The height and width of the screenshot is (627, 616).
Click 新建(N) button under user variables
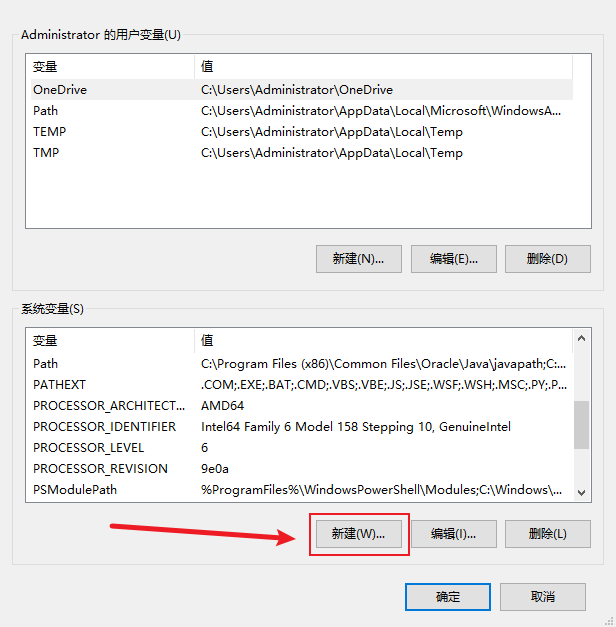[x=358, y=258]
